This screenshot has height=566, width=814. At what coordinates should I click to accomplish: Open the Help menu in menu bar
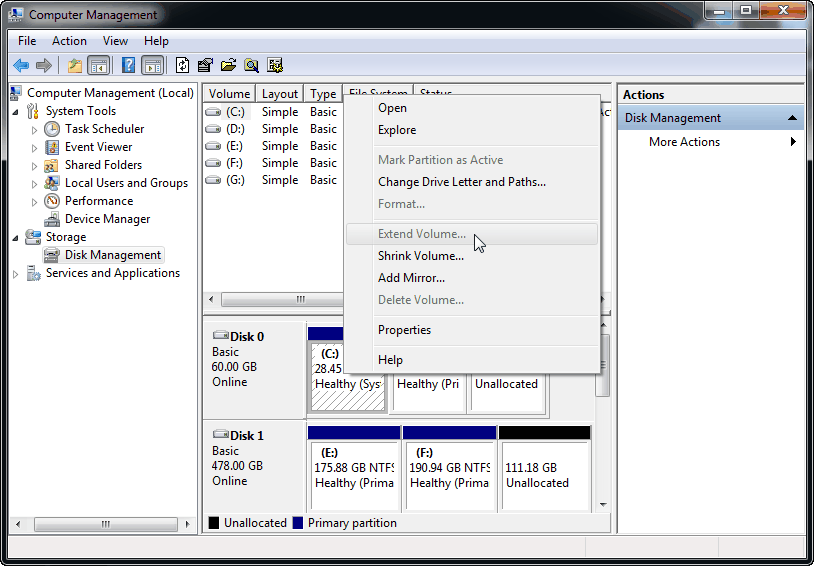tap(156, 41)
